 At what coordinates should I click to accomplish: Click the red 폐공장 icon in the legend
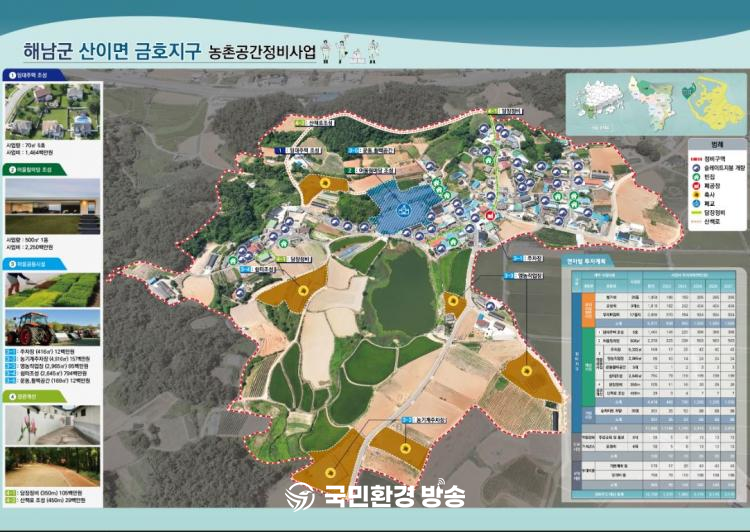point(696,186)
